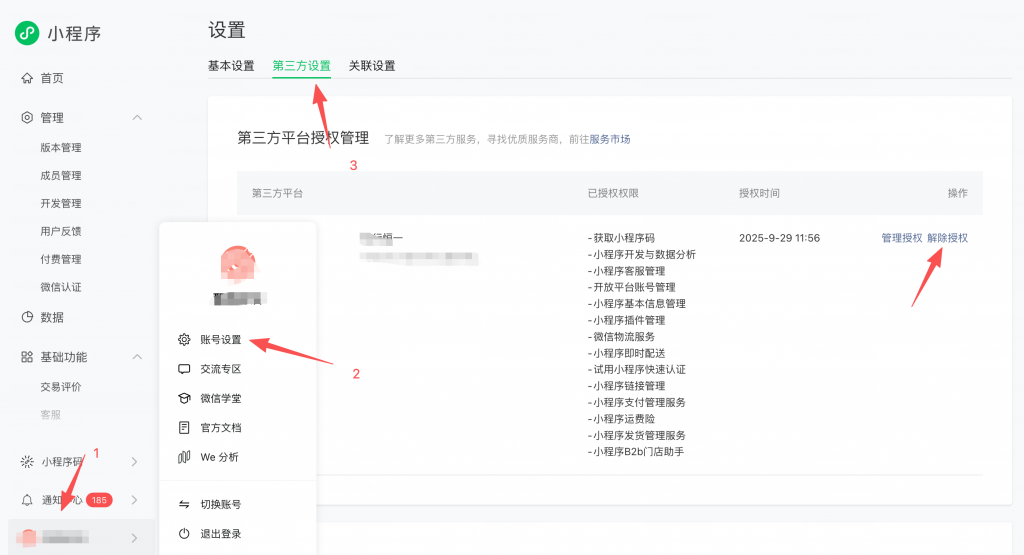
Task: Click the gear icon beside 账号设置
Action: [x=184, y=340]
